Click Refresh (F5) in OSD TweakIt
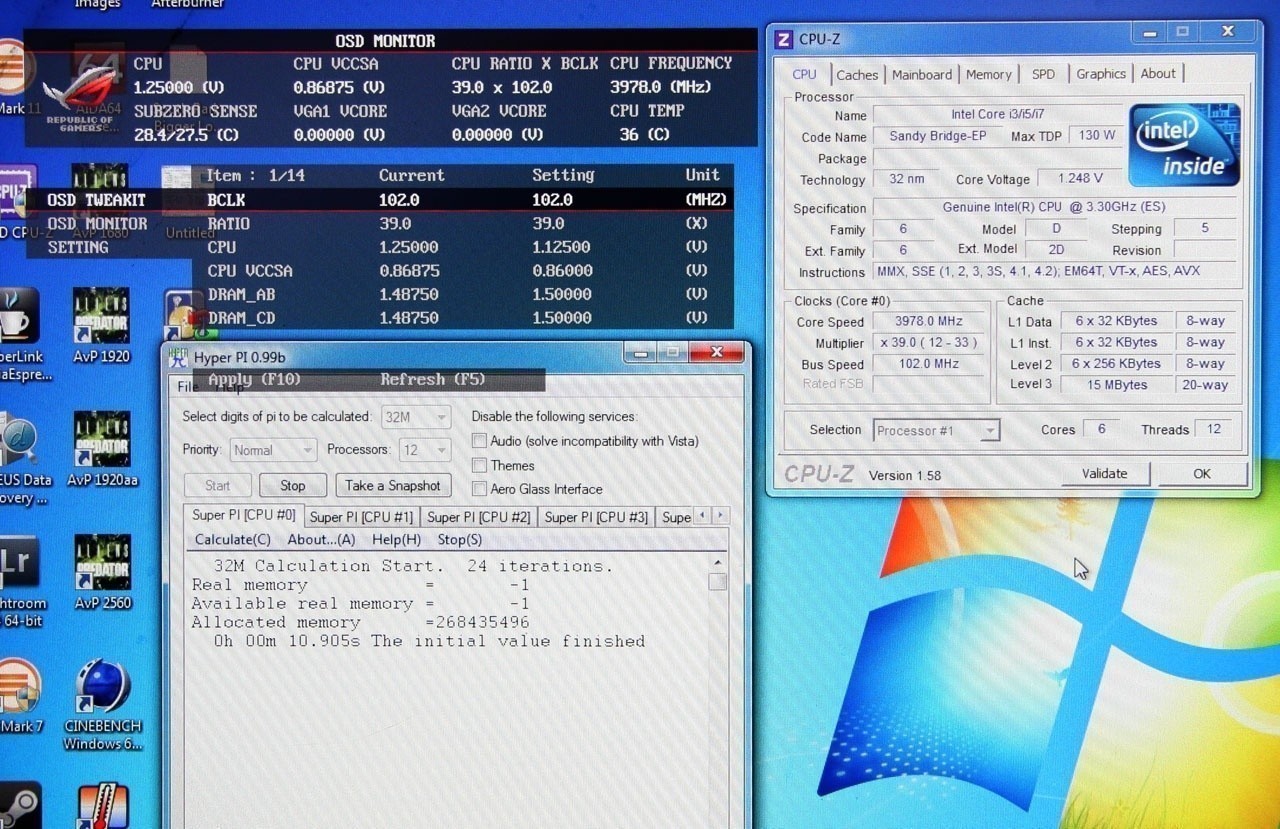 coord(432,380)
